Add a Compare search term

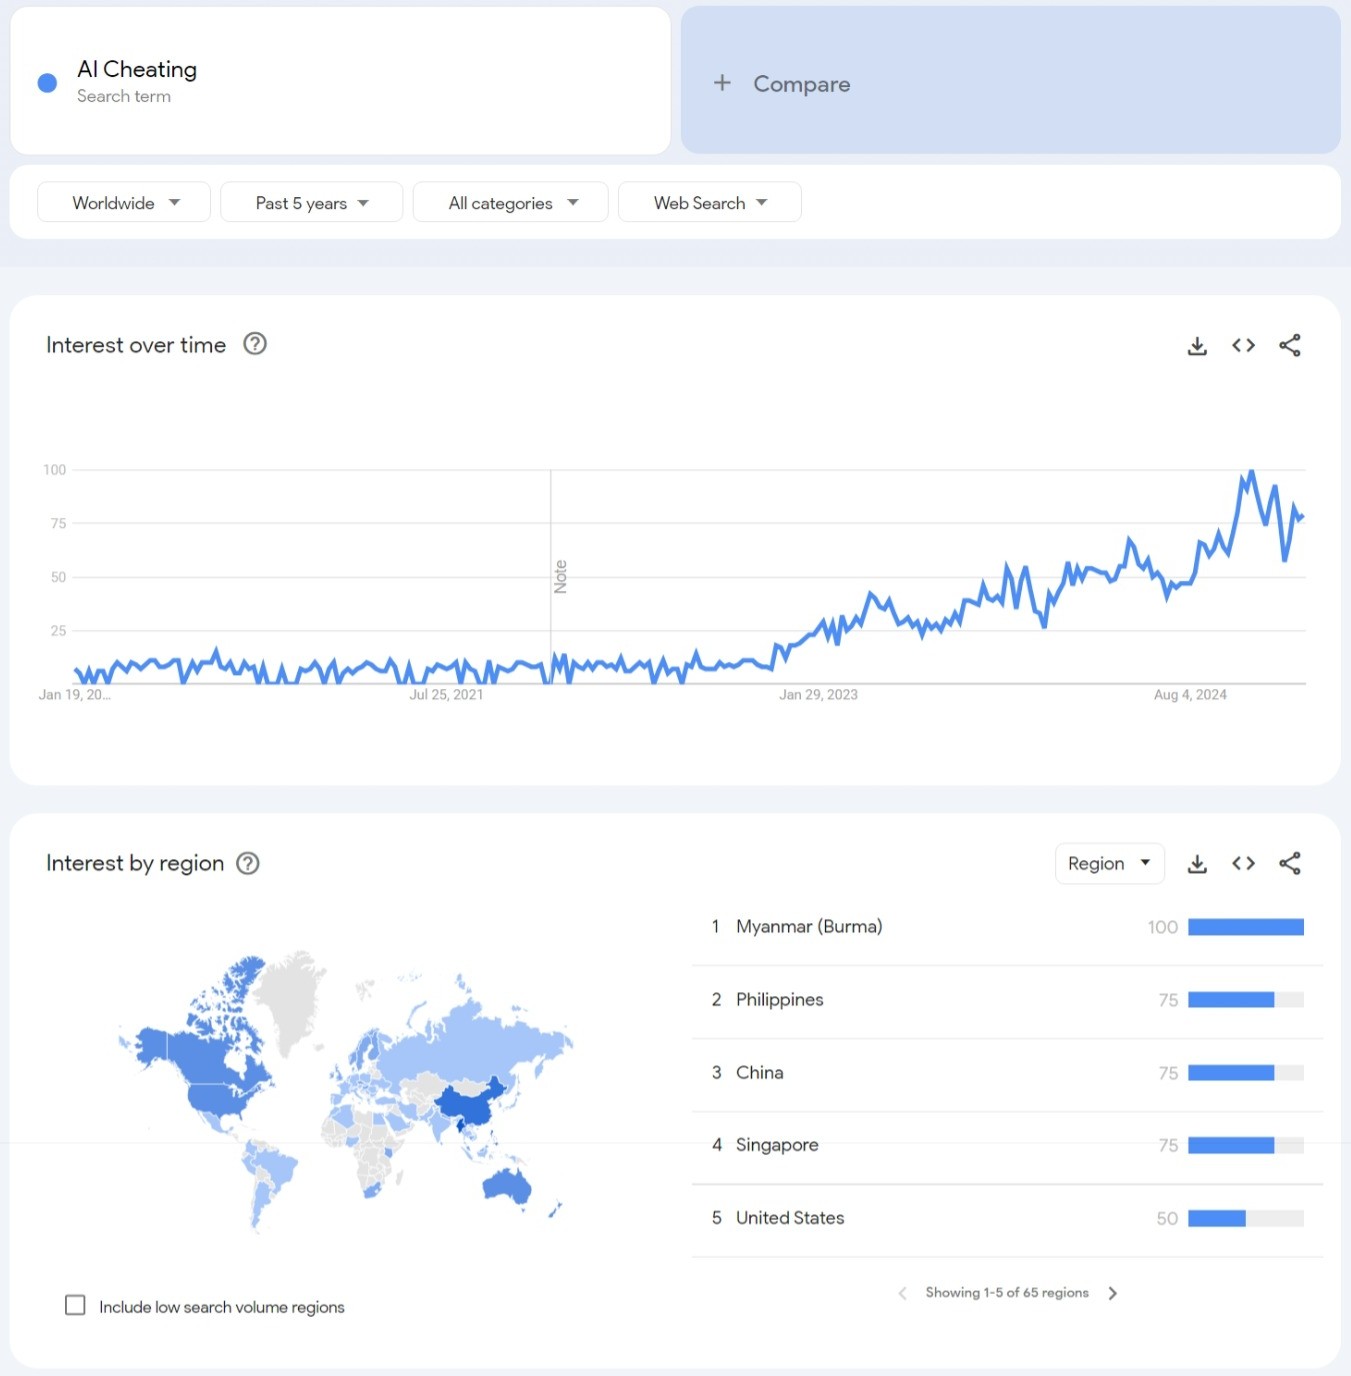(x=782, y=84)
